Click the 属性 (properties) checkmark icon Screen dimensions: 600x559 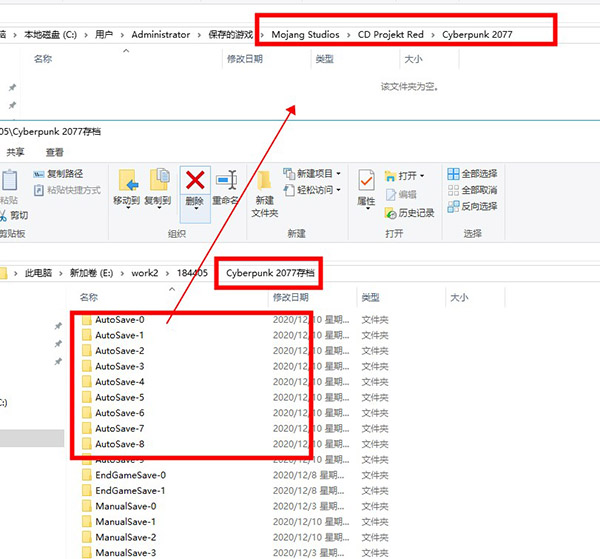[x=366, y=180]
